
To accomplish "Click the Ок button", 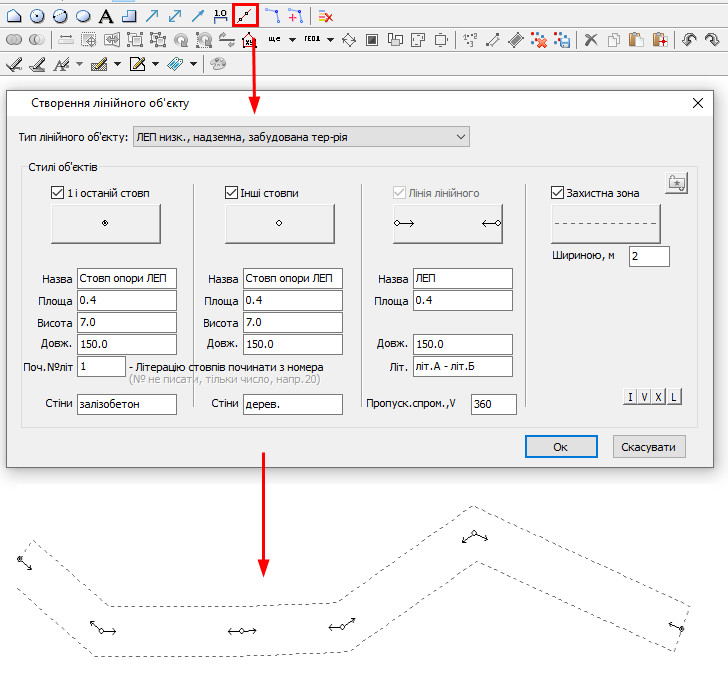I will pyautogui.click(x=561, y=447).
